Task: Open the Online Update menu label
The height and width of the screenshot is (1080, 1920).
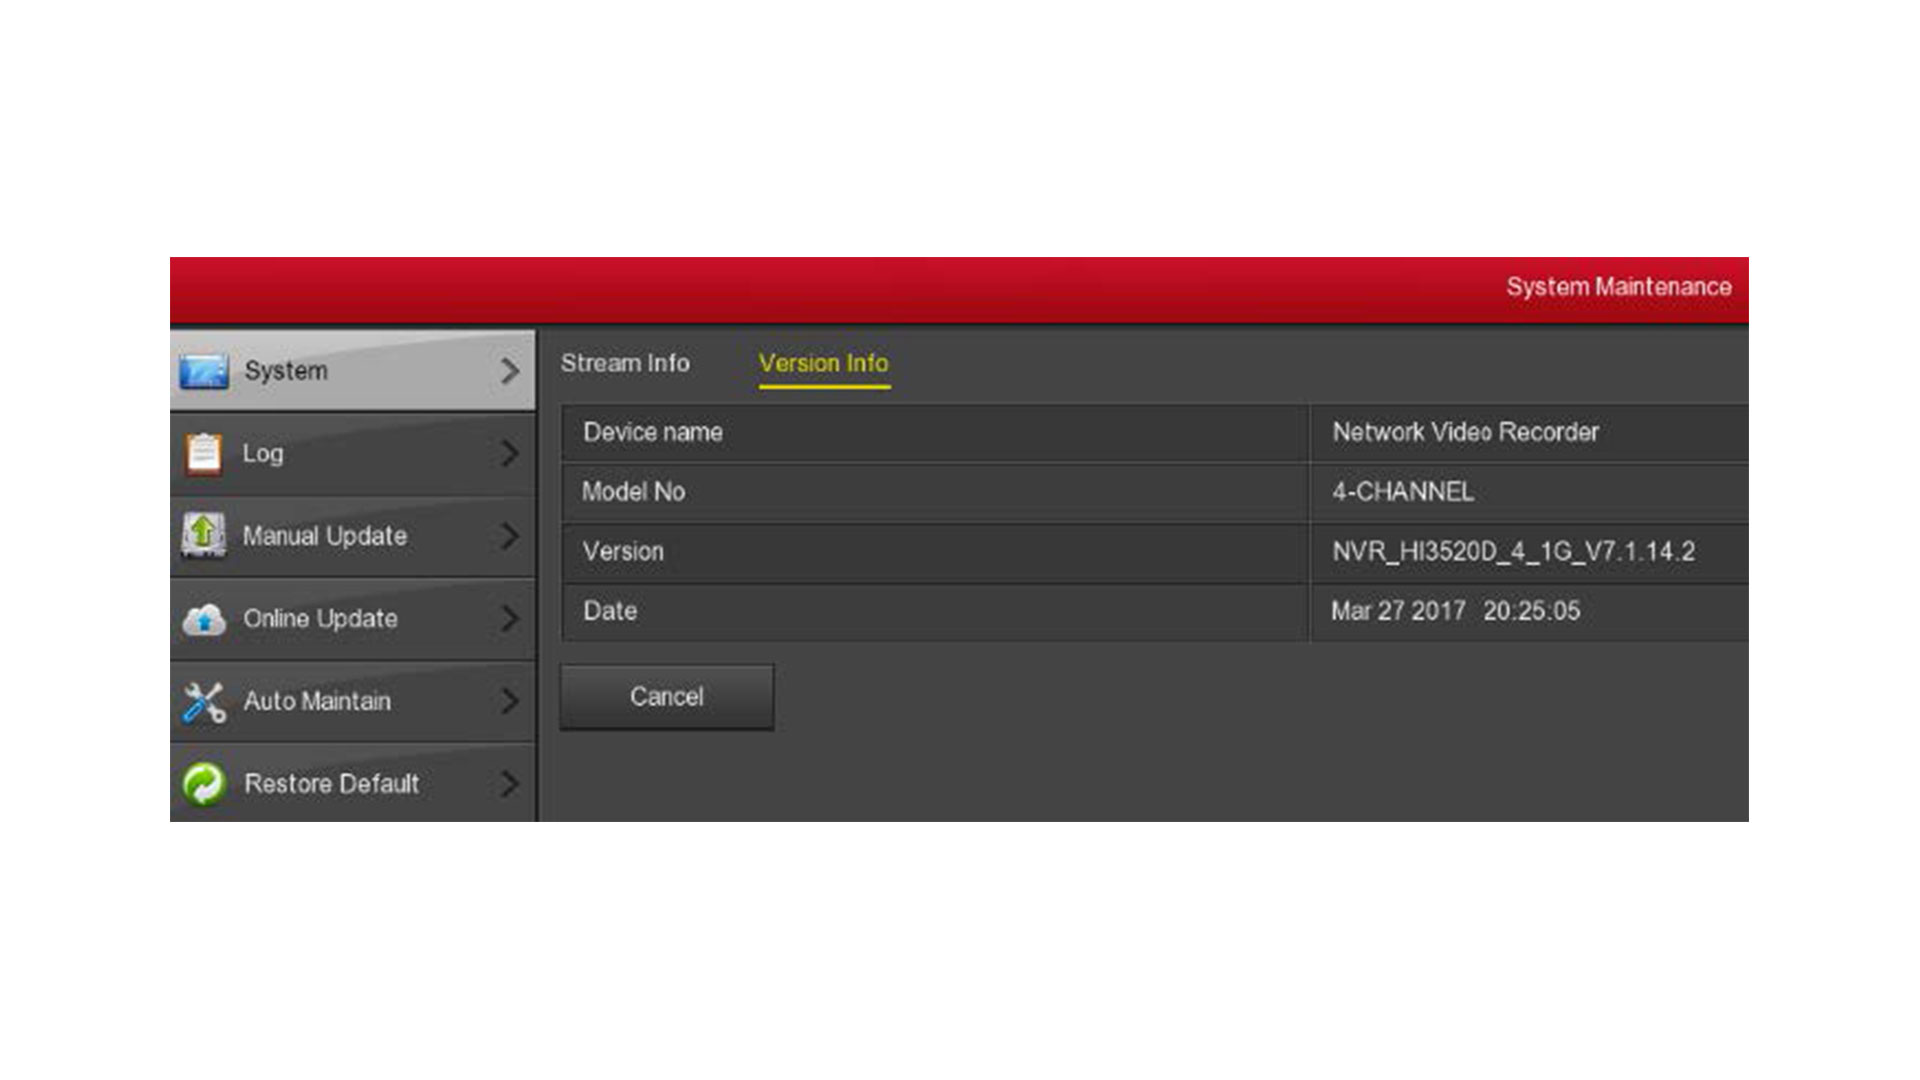Action: coord(321,619)
